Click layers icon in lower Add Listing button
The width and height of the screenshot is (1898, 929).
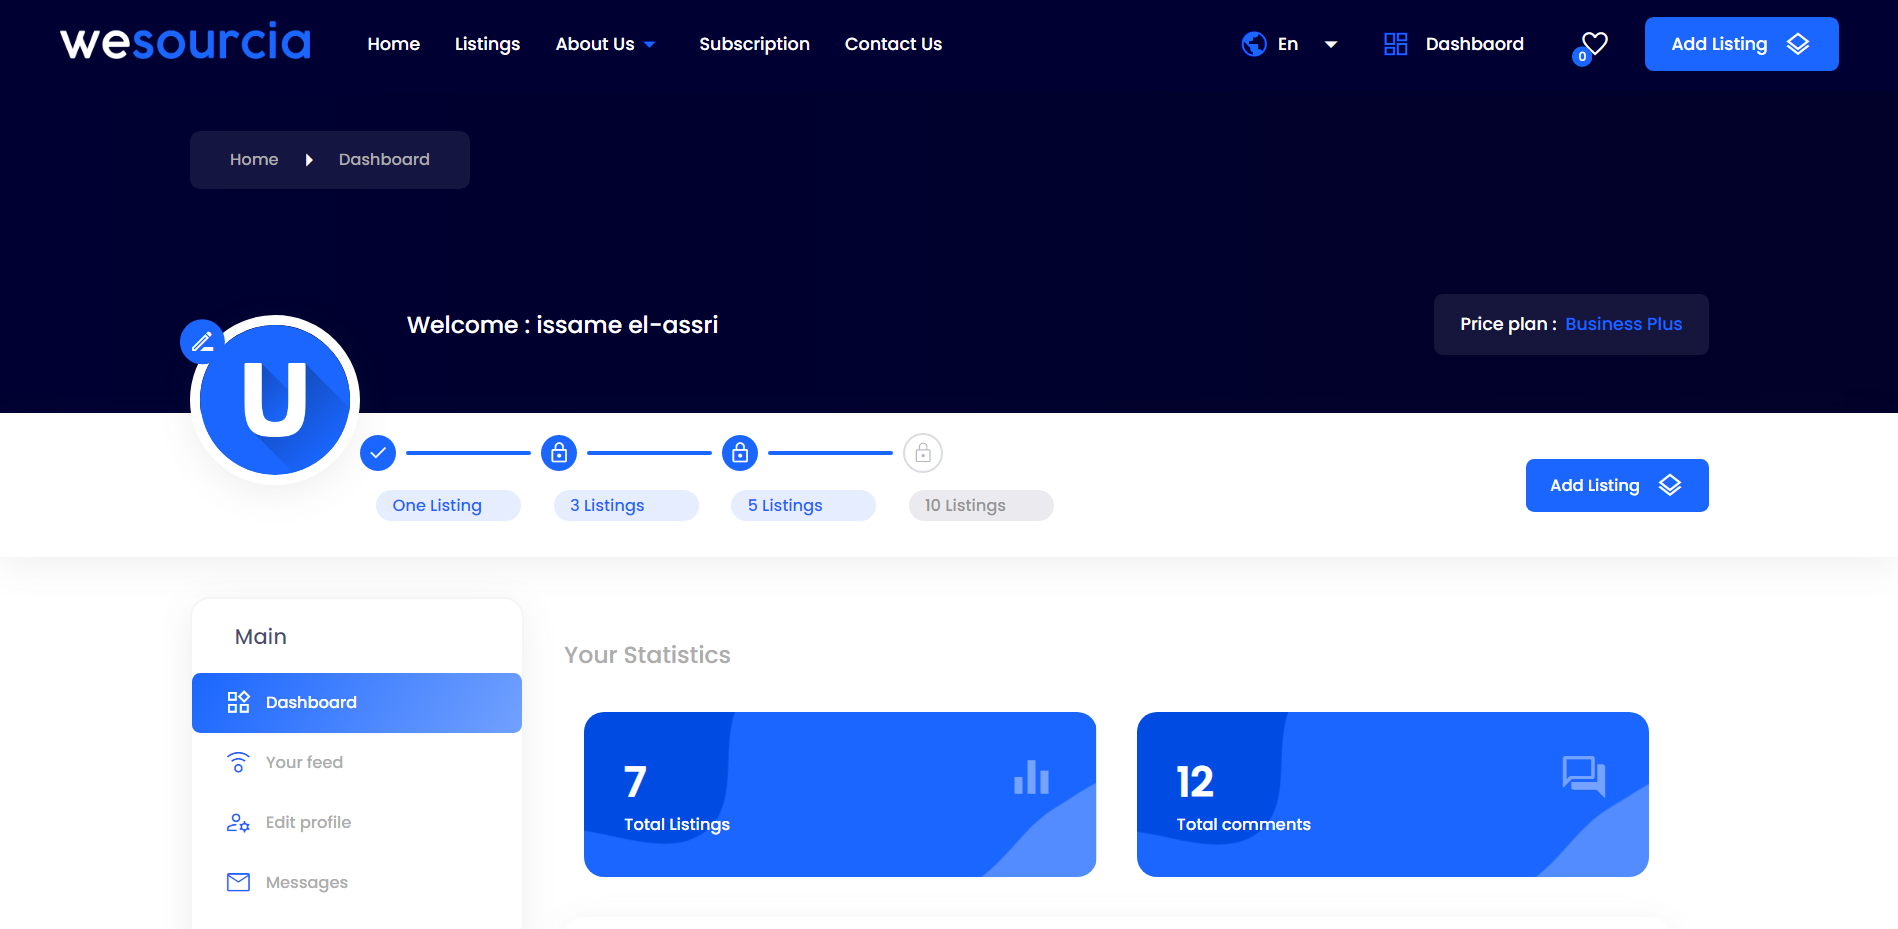tap(1670, 485)
